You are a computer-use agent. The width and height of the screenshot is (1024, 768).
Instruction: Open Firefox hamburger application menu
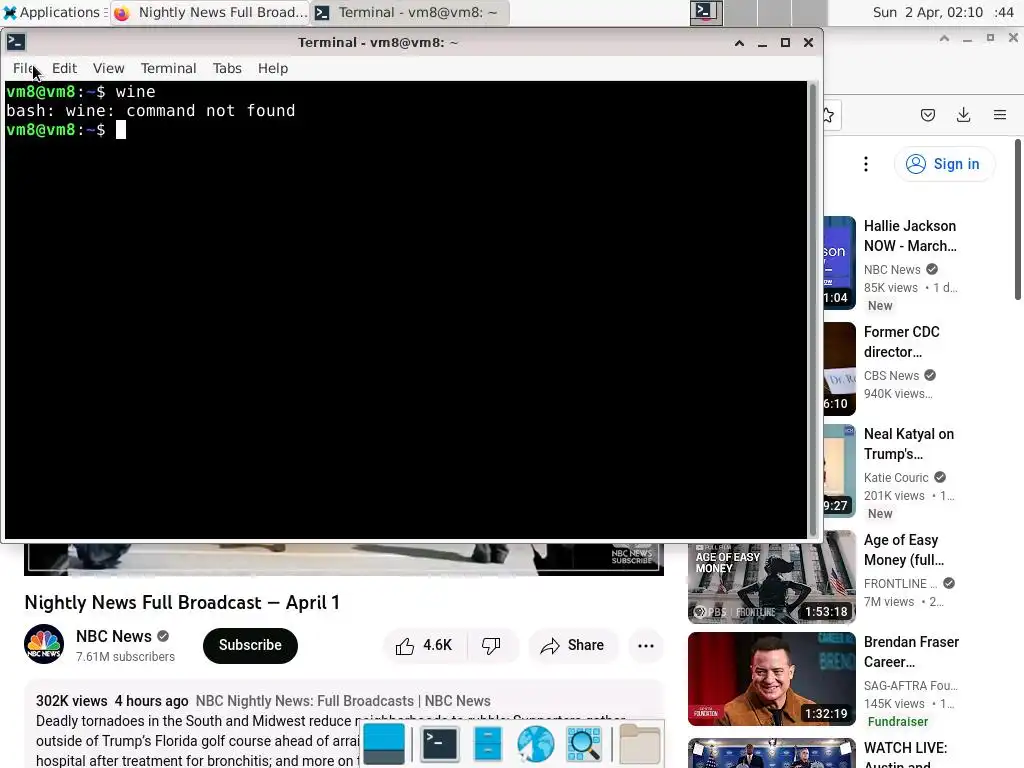click(x=1000, y=116)
